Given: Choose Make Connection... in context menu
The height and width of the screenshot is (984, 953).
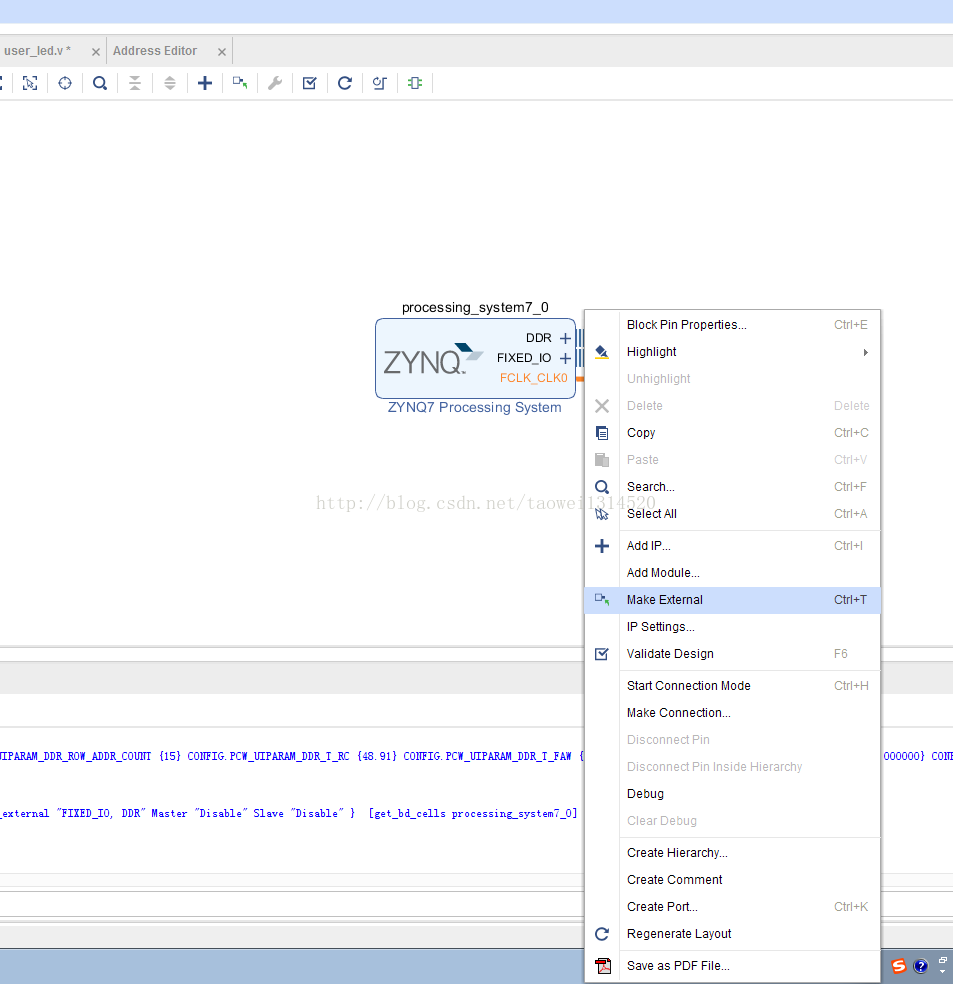Looking at the screenshot, I should (733, 712).
